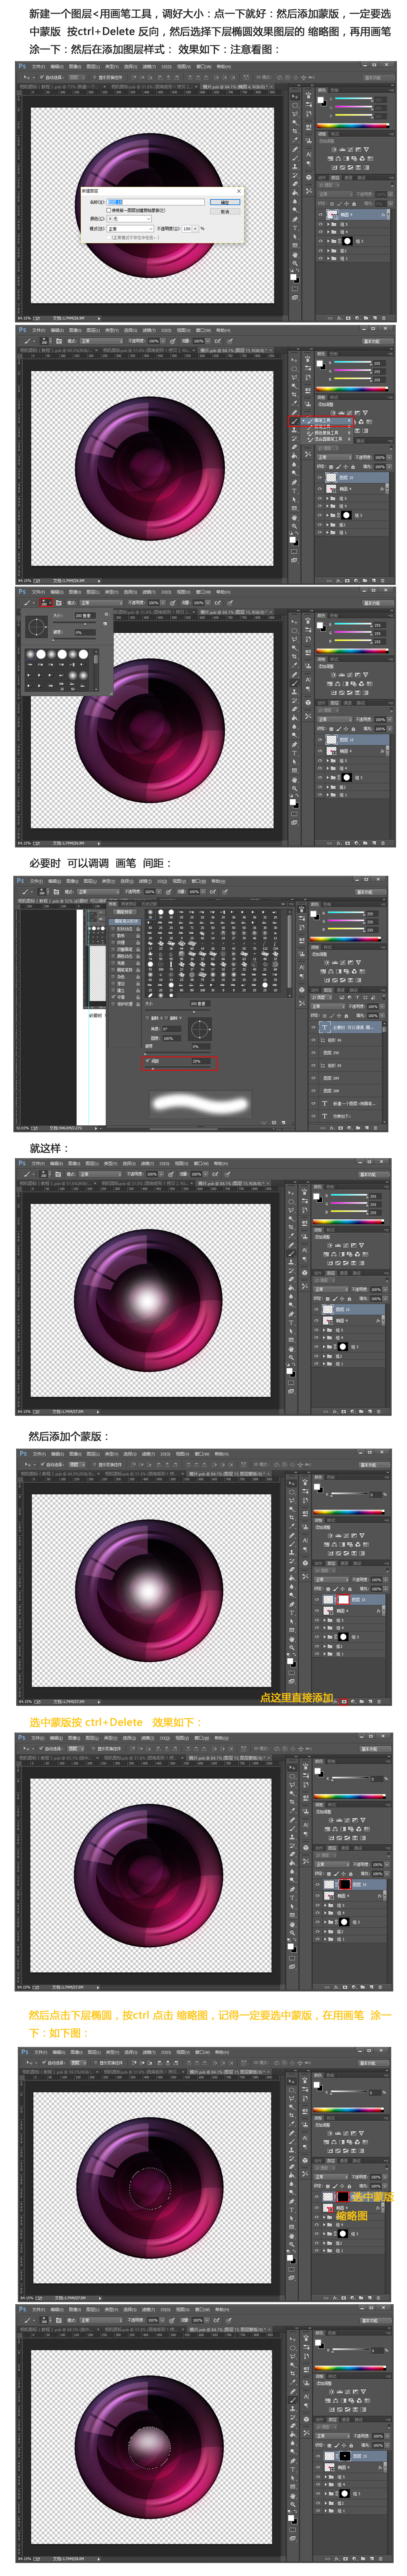Expand a 组 1 group in first screenshot's layers

(x=328, y=259)
